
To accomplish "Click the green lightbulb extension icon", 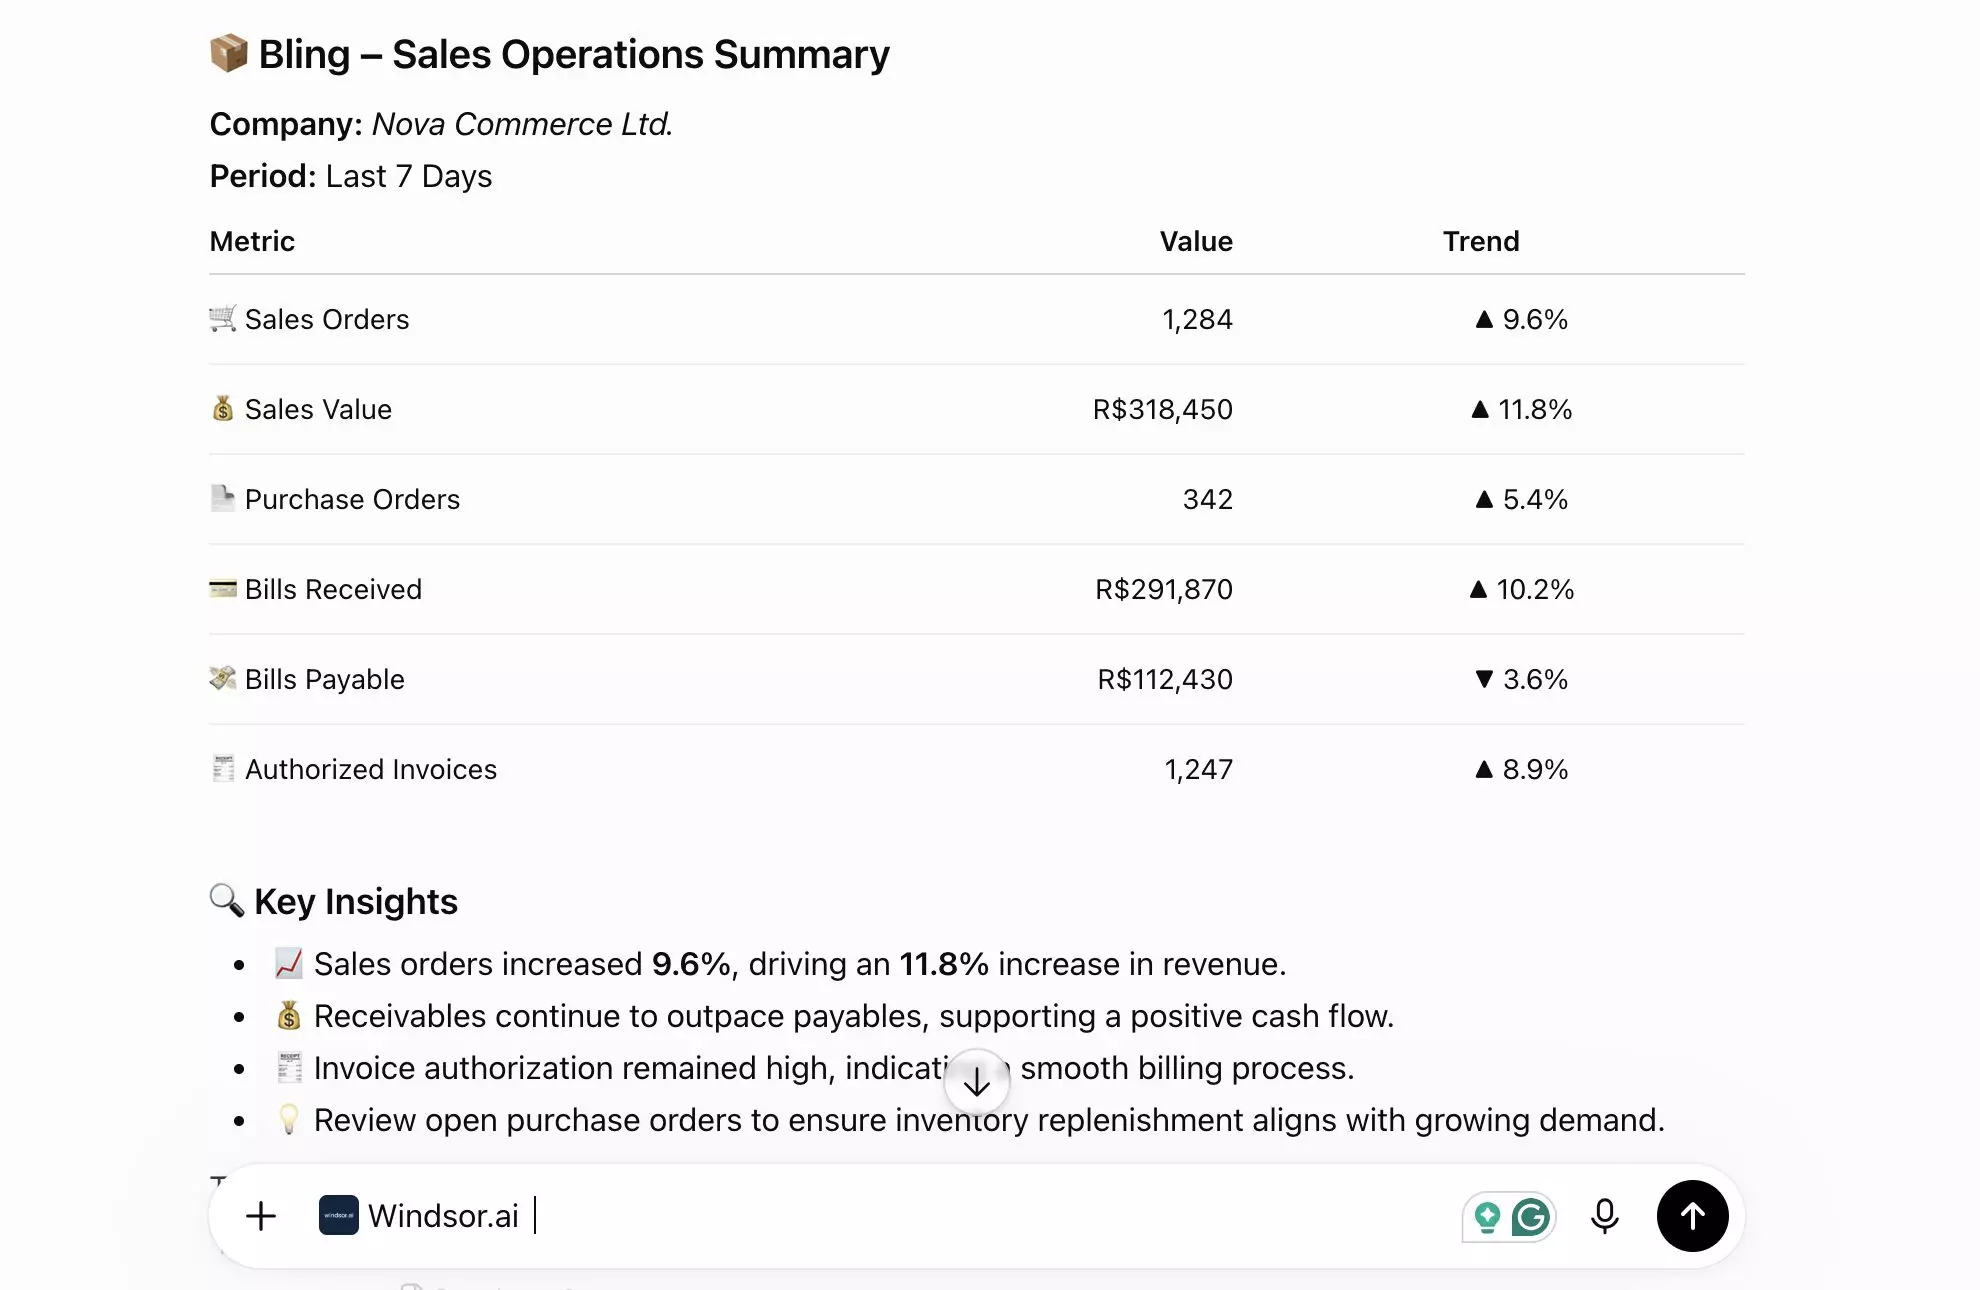I will click(1487, 1217).
